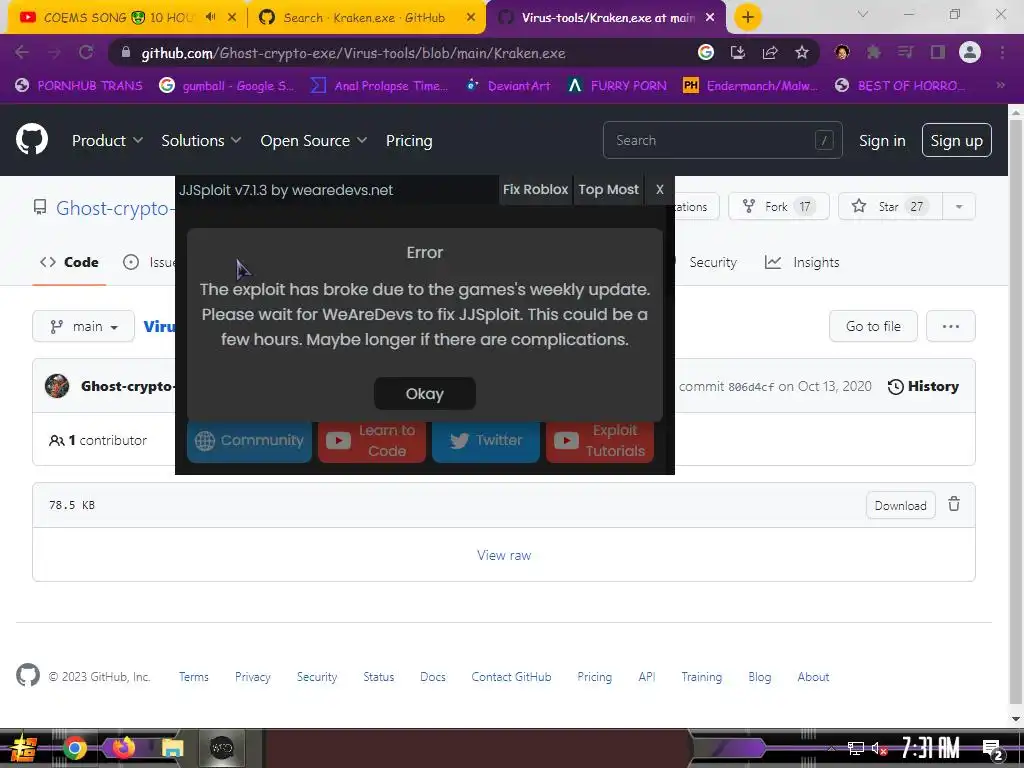
Task: Fork the repository with the Fork button
Action: coord(778,206)
